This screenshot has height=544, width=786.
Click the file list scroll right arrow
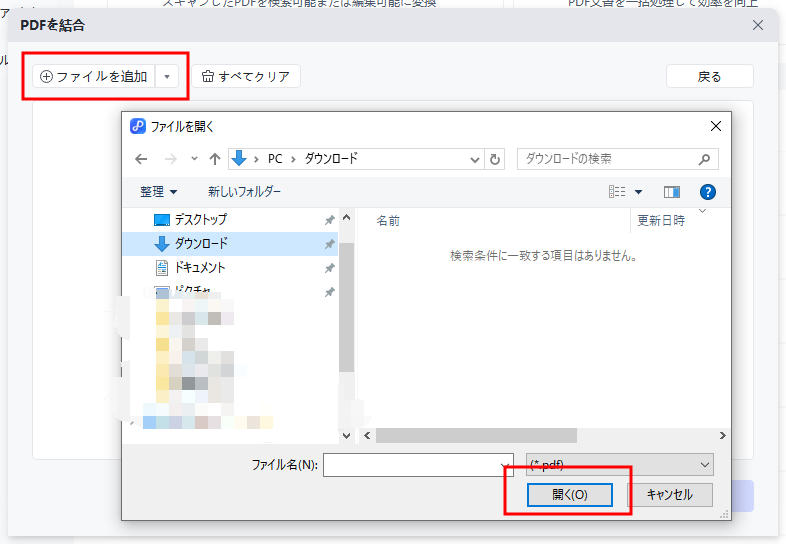click(x=722, y=435)
